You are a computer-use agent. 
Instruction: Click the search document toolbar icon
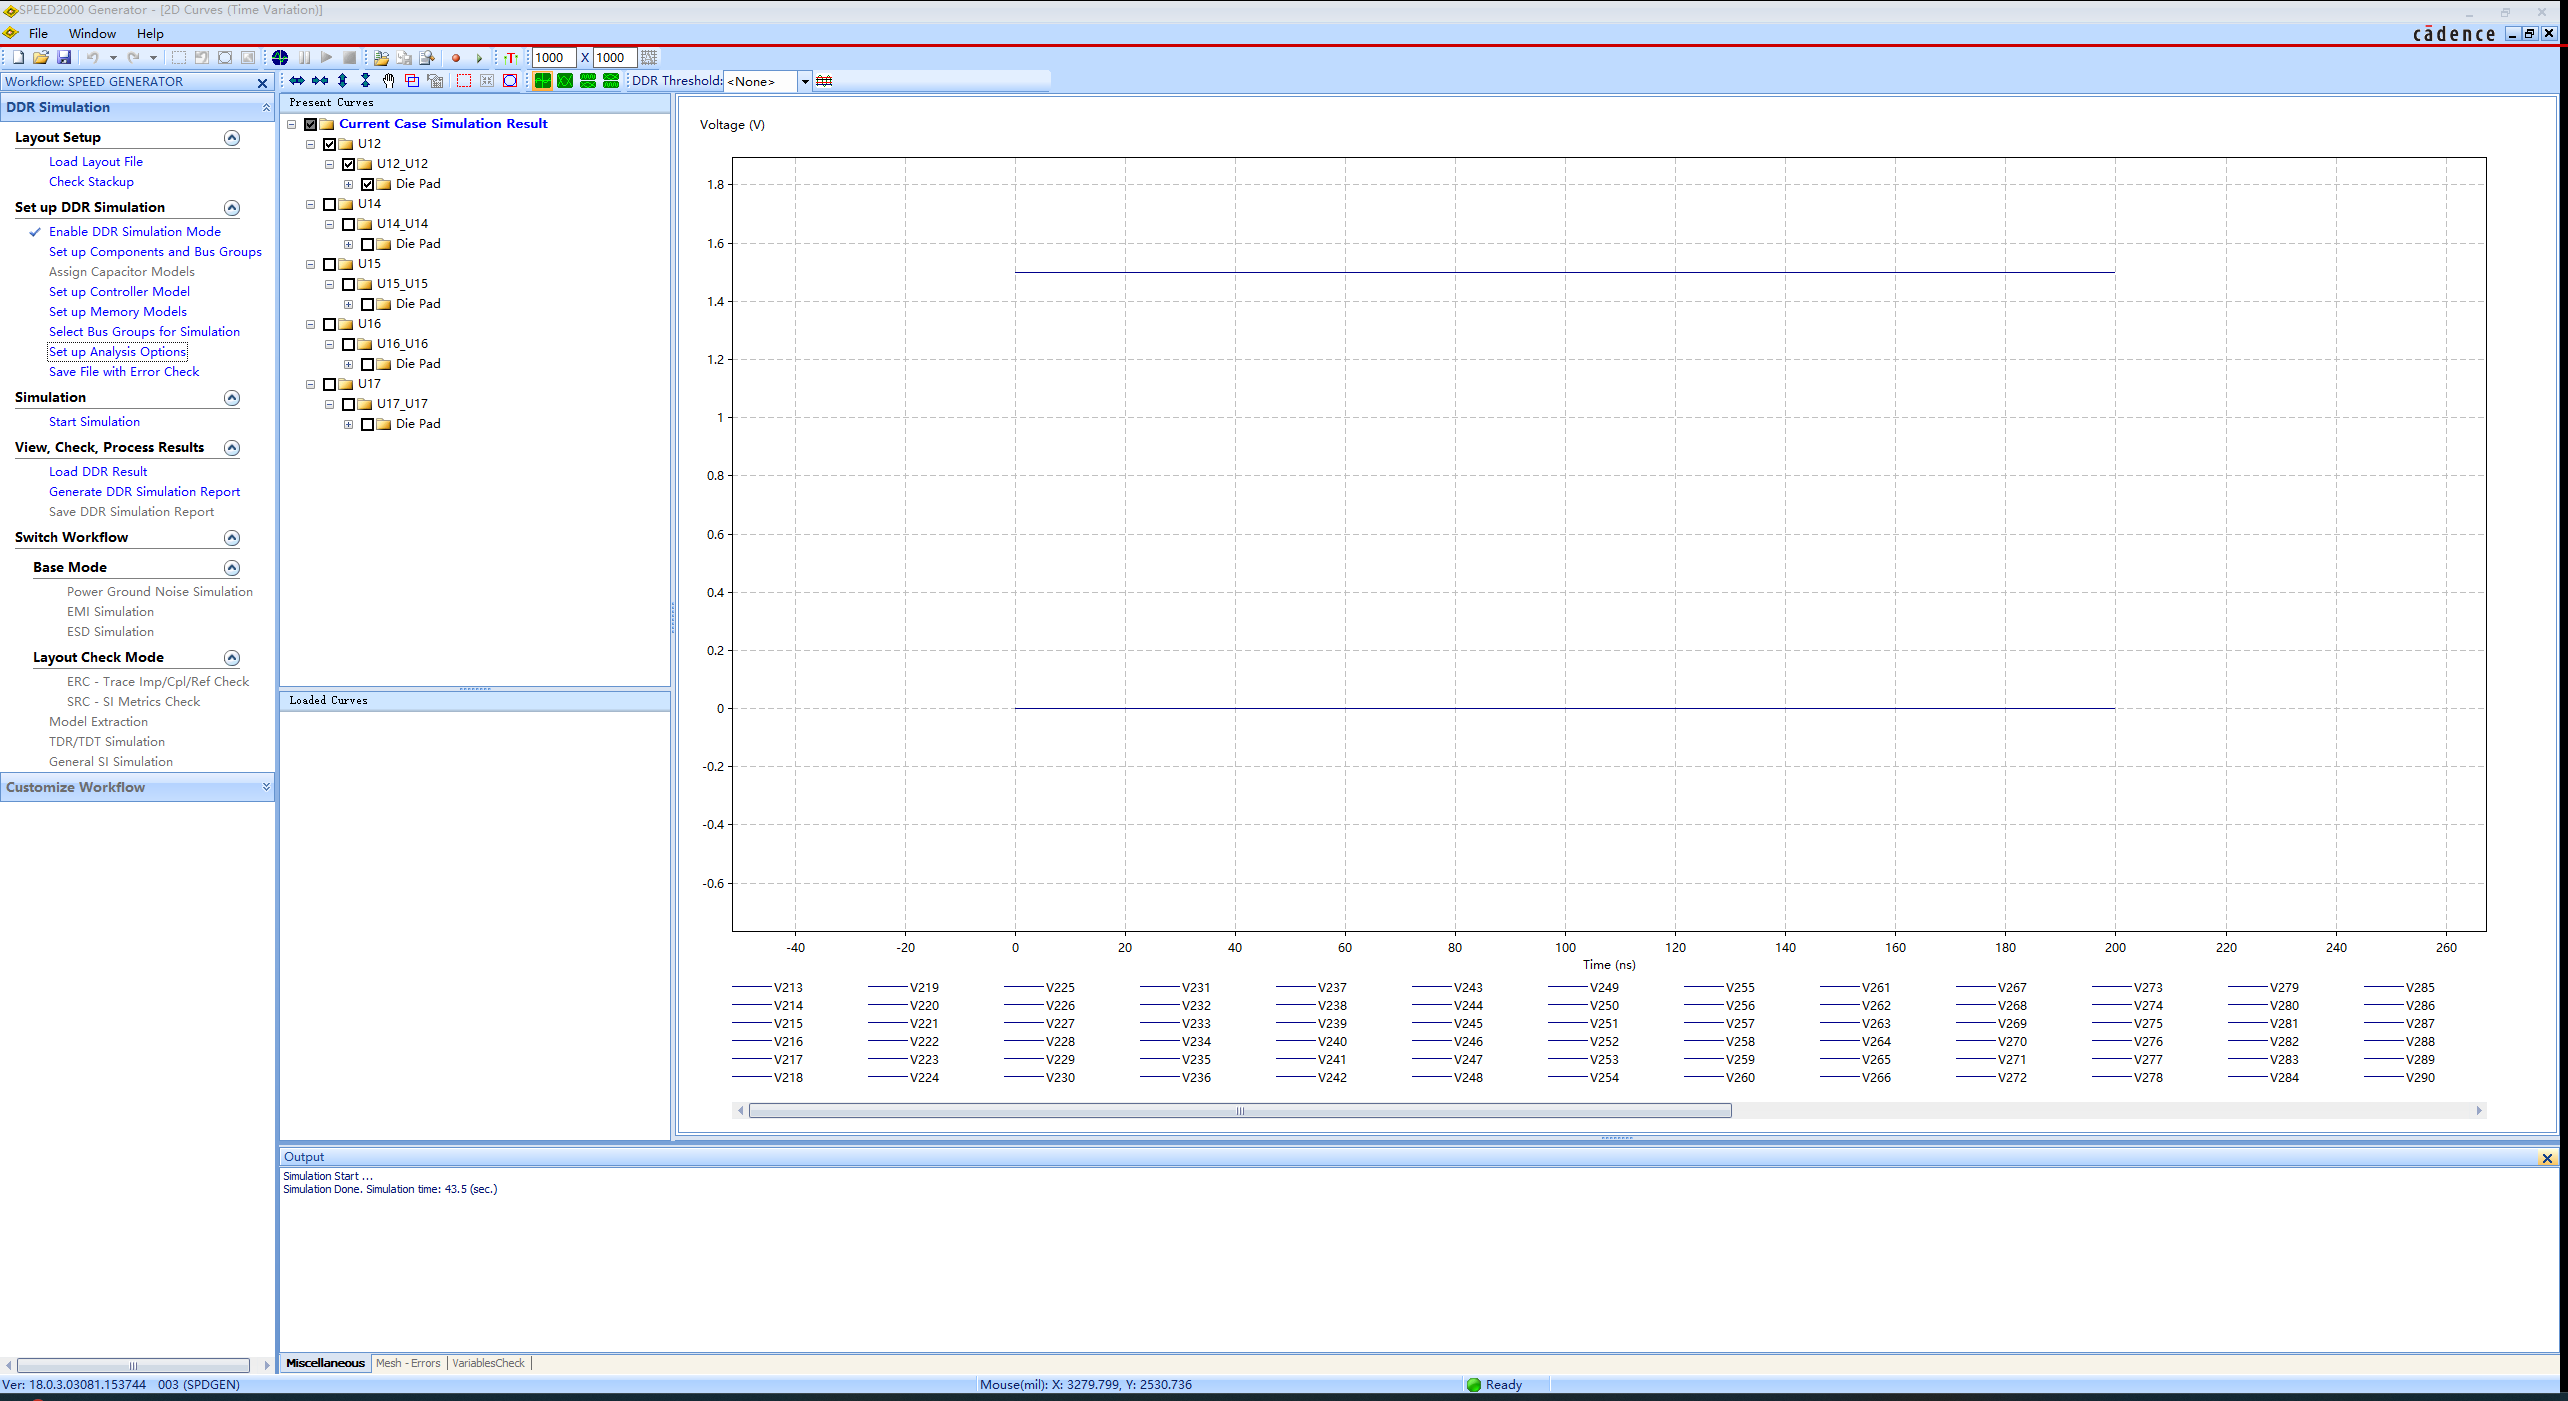(x=427, y=58)
